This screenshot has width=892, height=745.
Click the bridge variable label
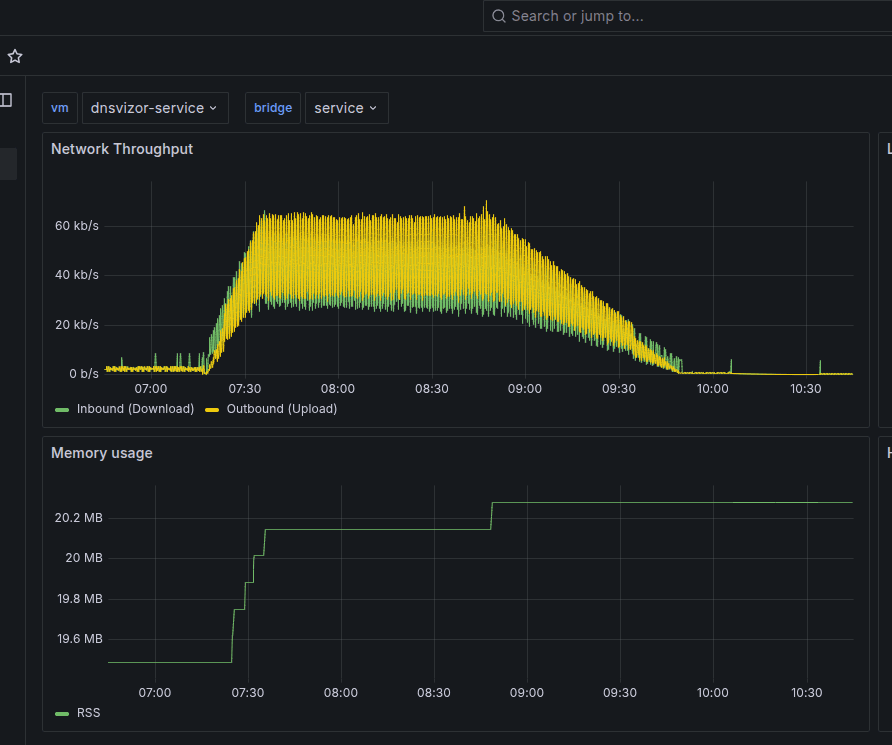[272, 108]
